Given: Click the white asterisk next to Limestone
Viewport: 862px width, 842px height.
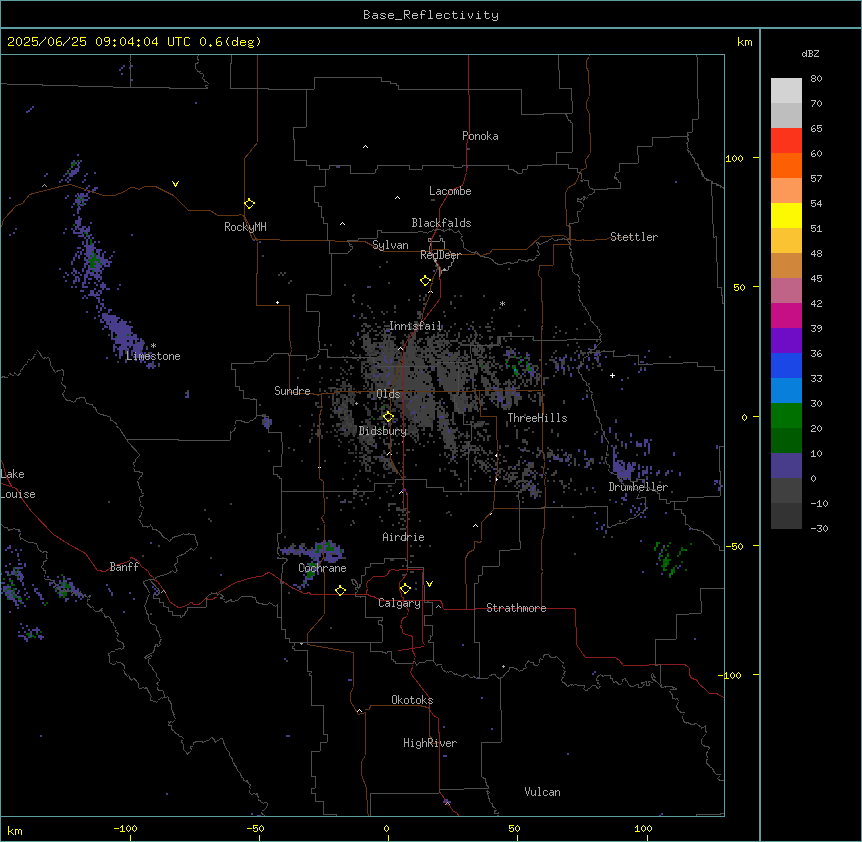Looking at the screenshot, I should (x=153, y=346).
